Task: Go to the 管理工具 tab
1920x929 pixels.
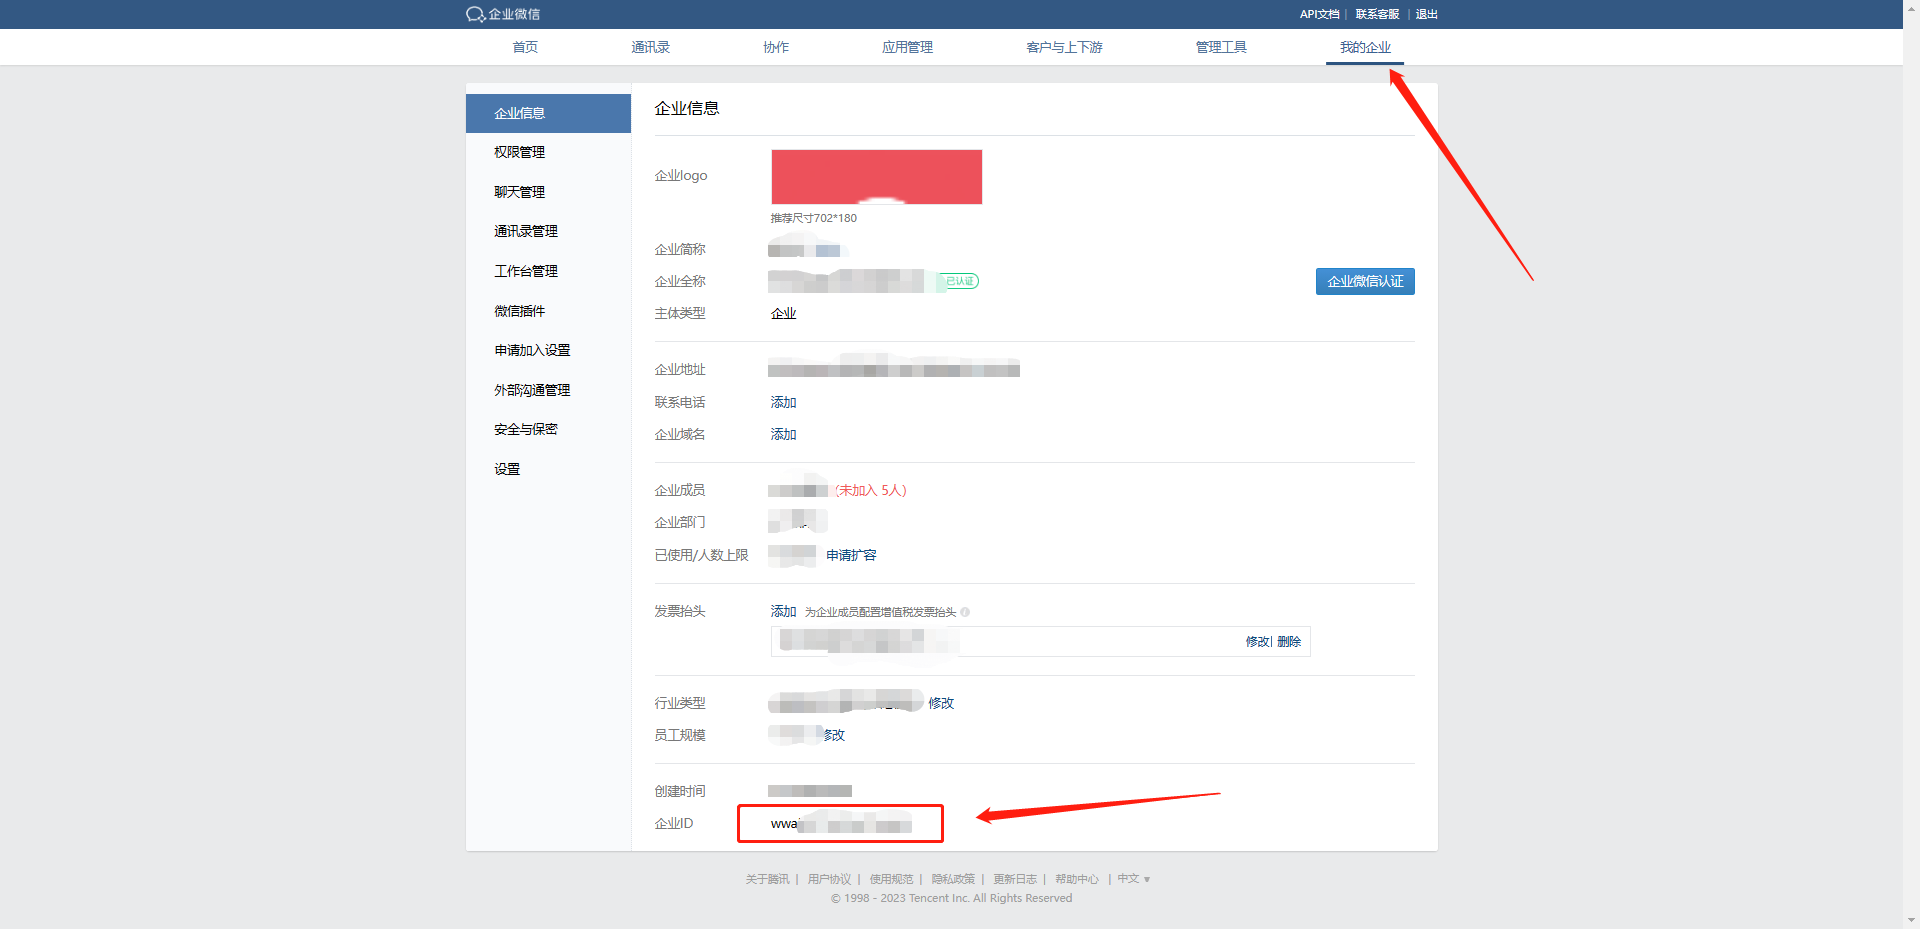Action: (1221, 47)
